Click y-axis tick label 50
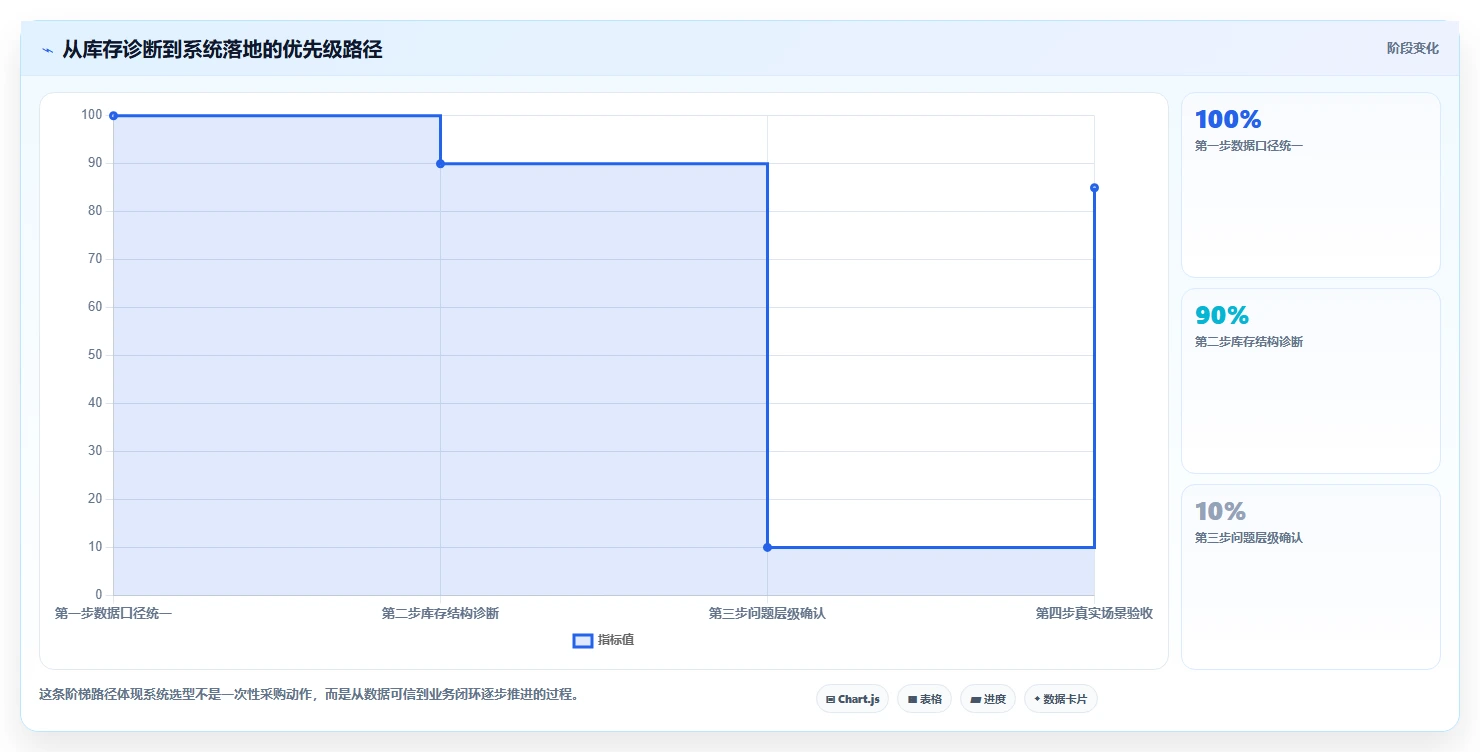This screenshot has height=752, width=1480. pyautogui.click(x=95, y=355)
